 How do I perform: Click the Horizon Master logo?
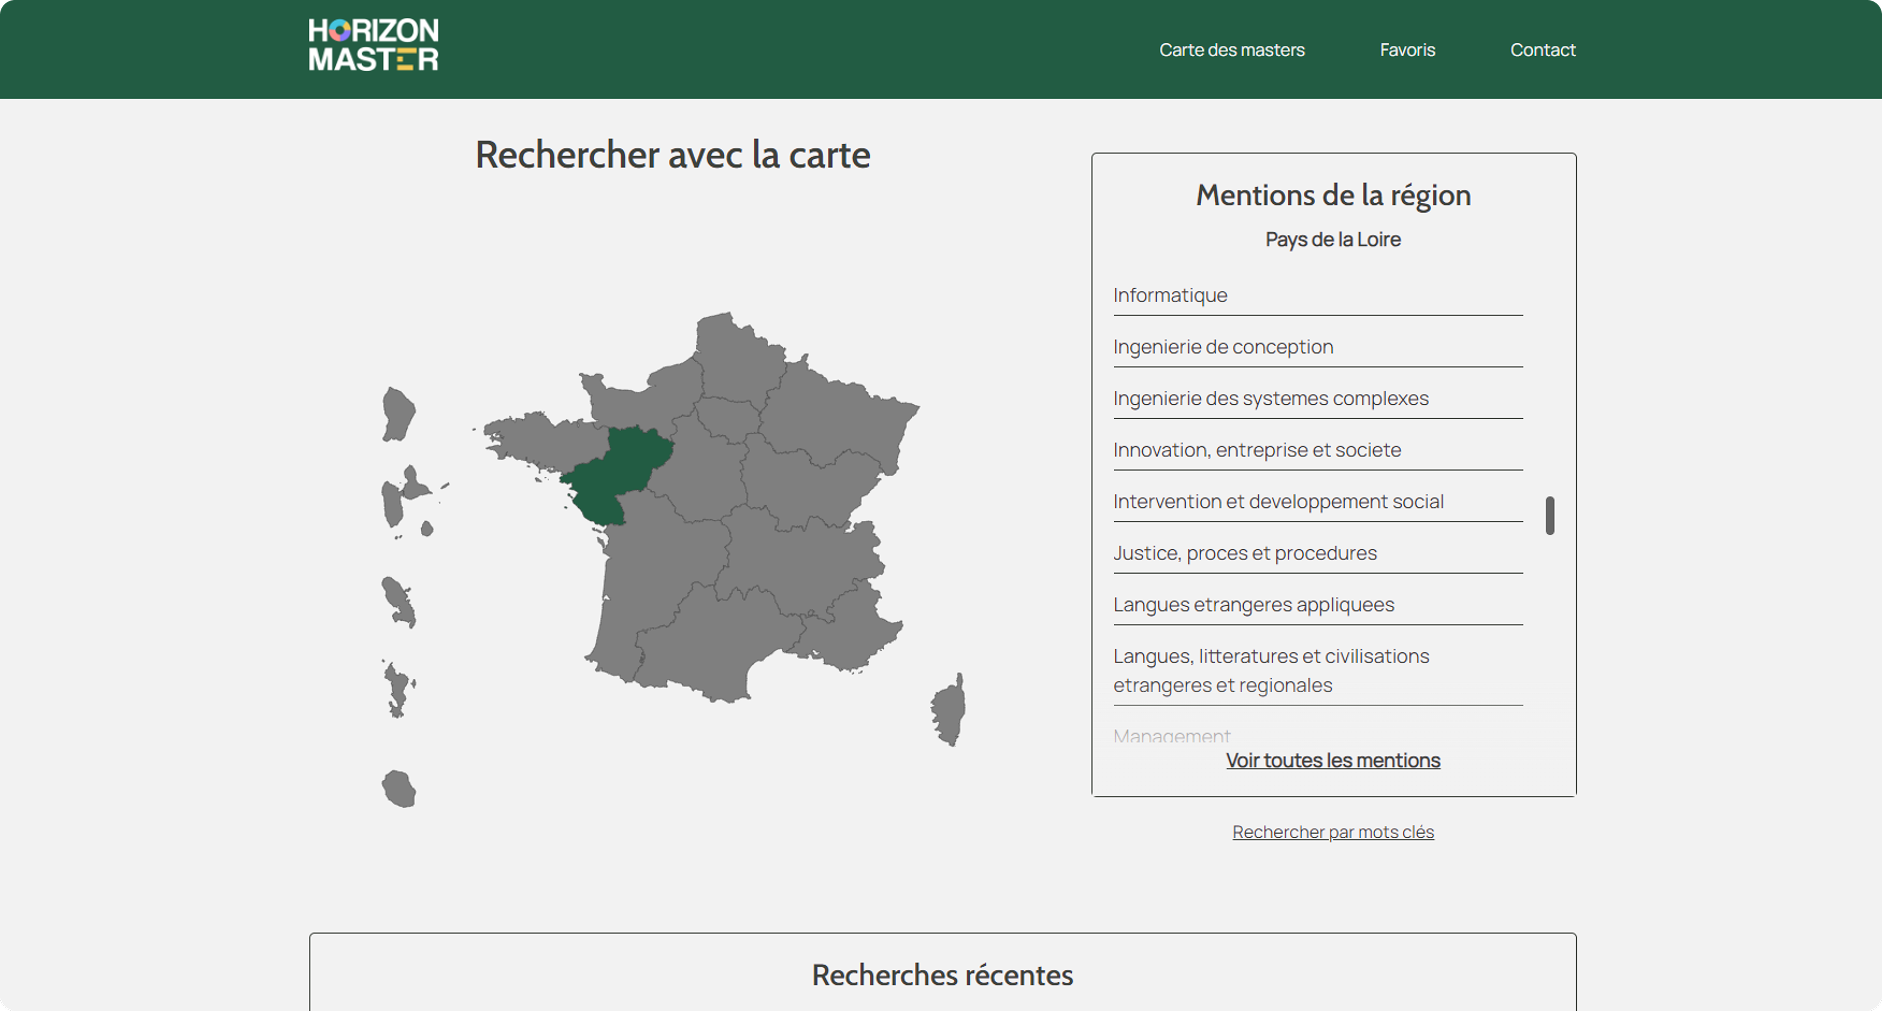373,45
